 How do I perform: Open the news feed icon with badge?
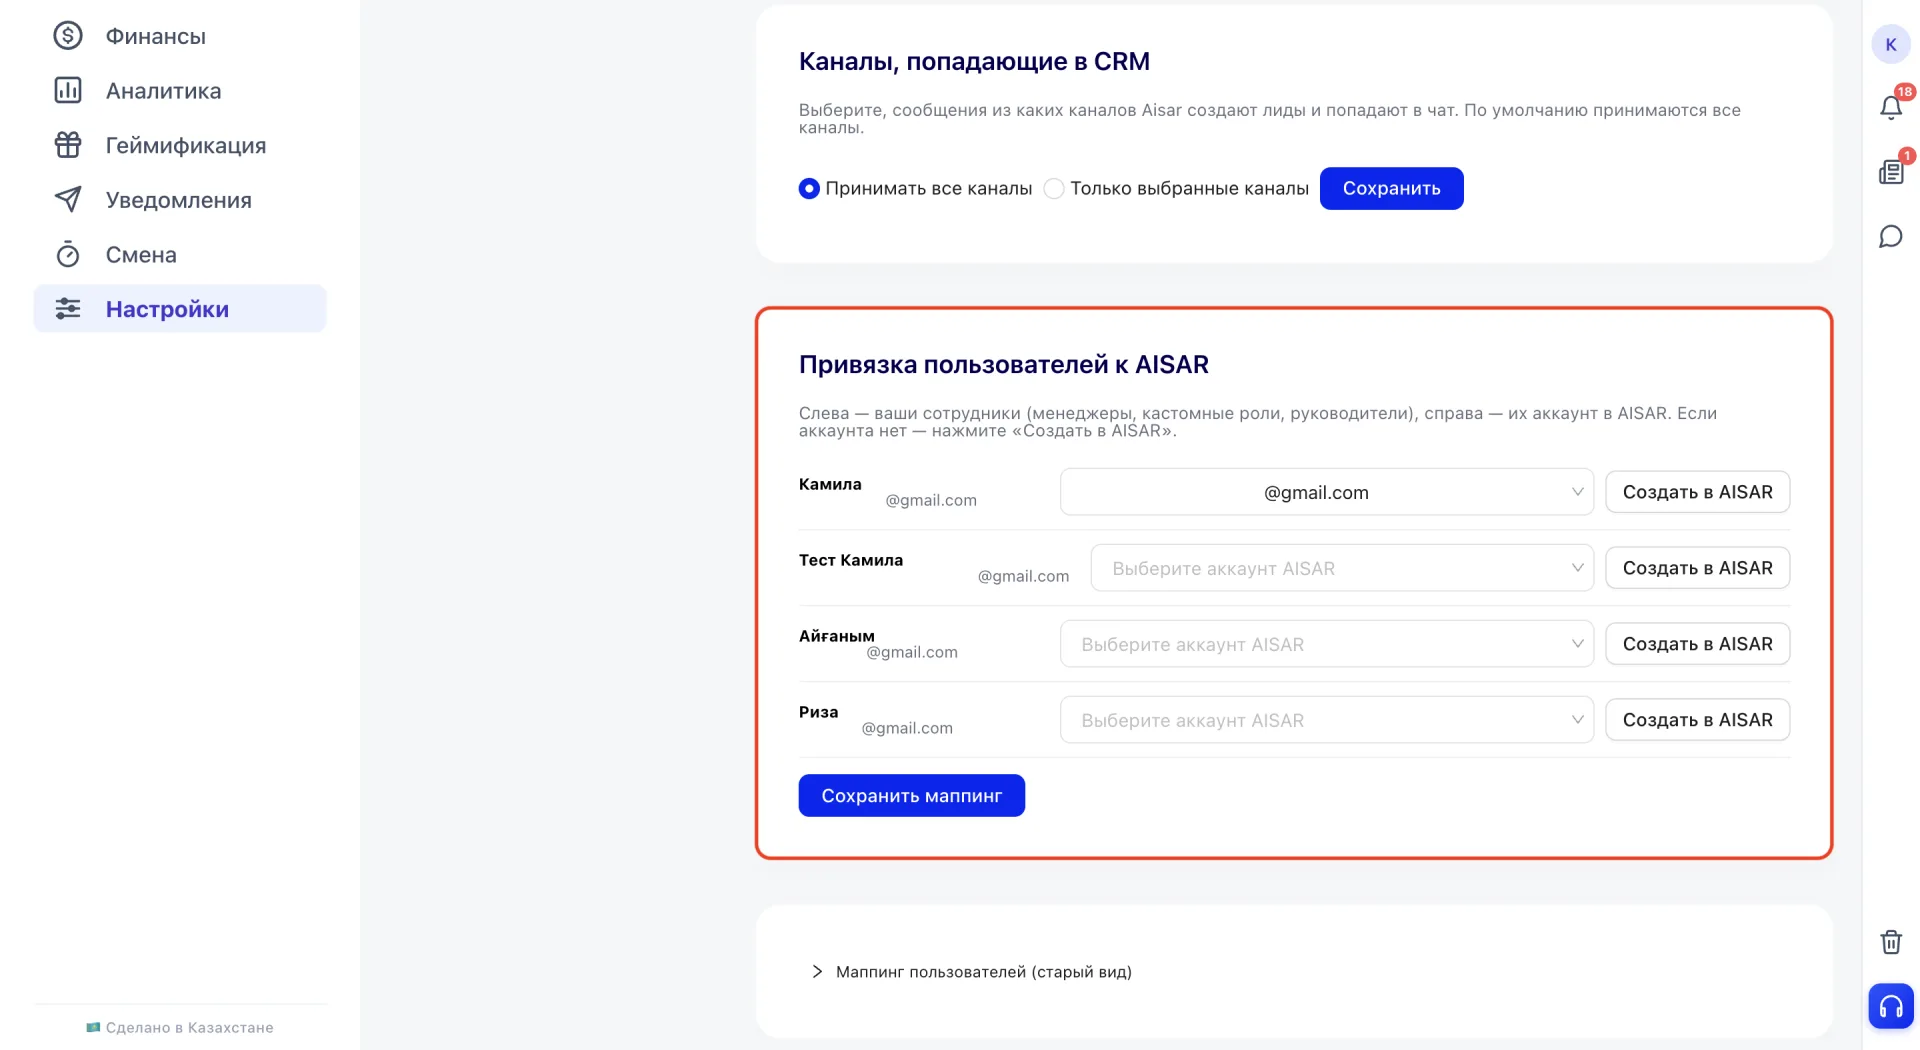tap(1891, 171)
